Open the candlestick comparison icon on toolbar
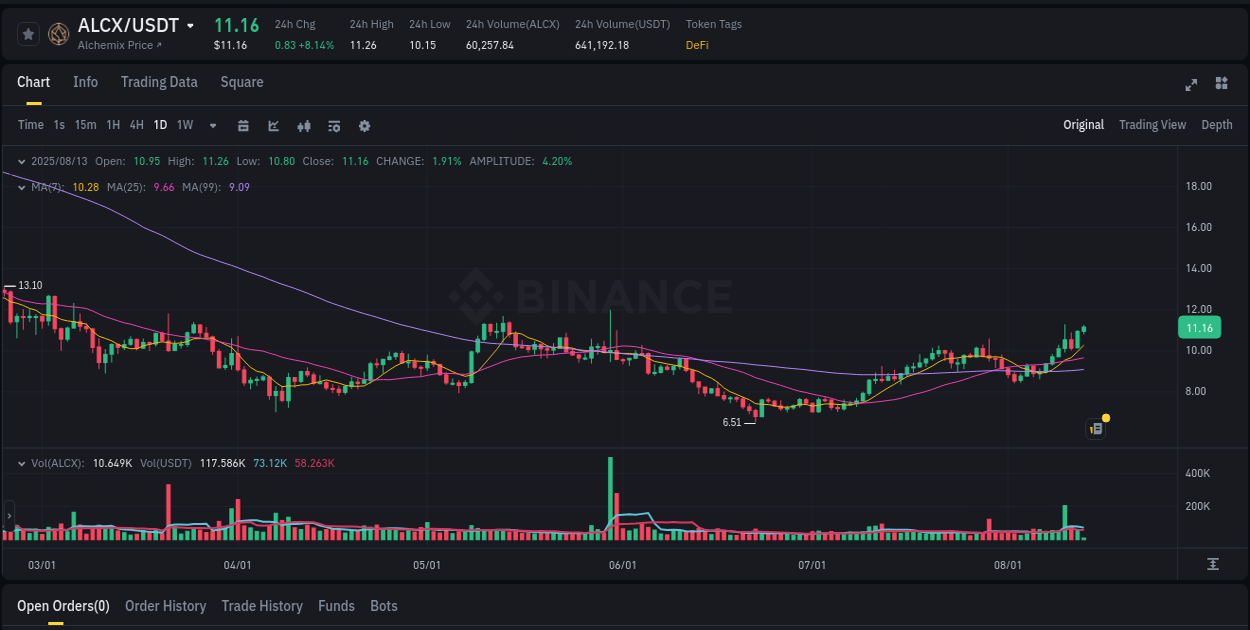 coord(303,126)
